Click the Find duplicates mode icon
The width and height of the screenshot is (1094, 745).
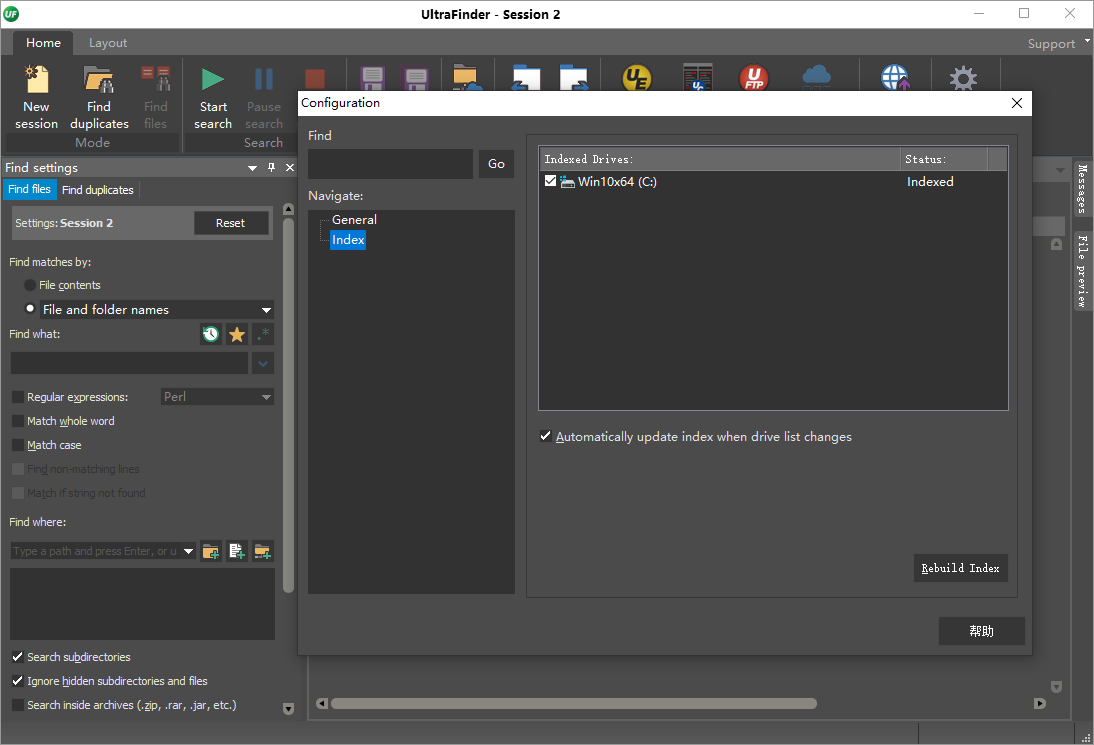tap(98, 80)
